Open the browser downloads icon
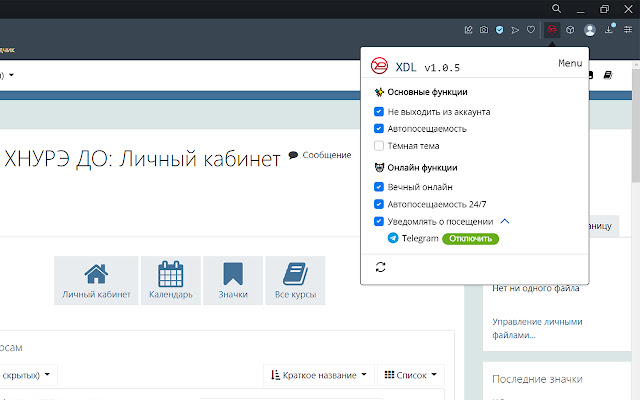Viewport: 640px width, 400px height. tap(609, 30)
